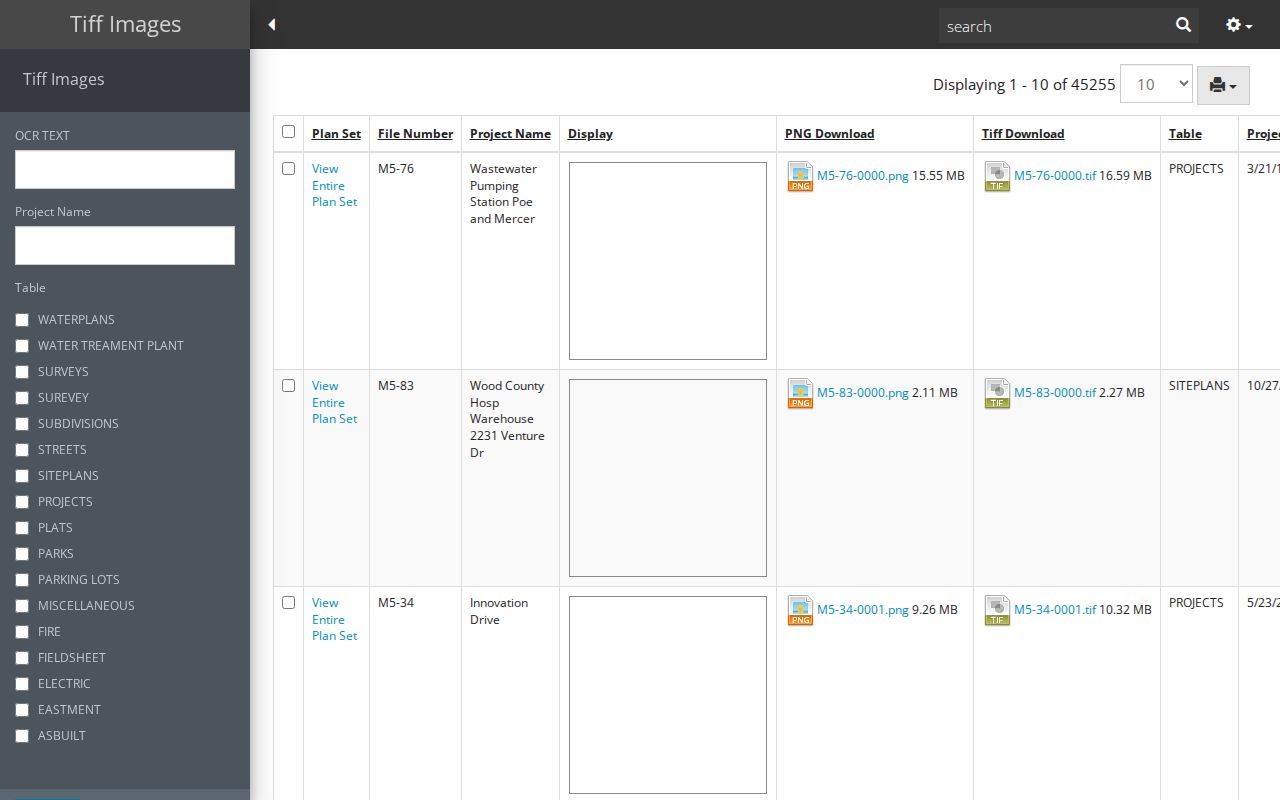Toggle the SITEPLANS filter checkbox
This screenshot has height=800, width=1280.
click(x=22, y=476)
